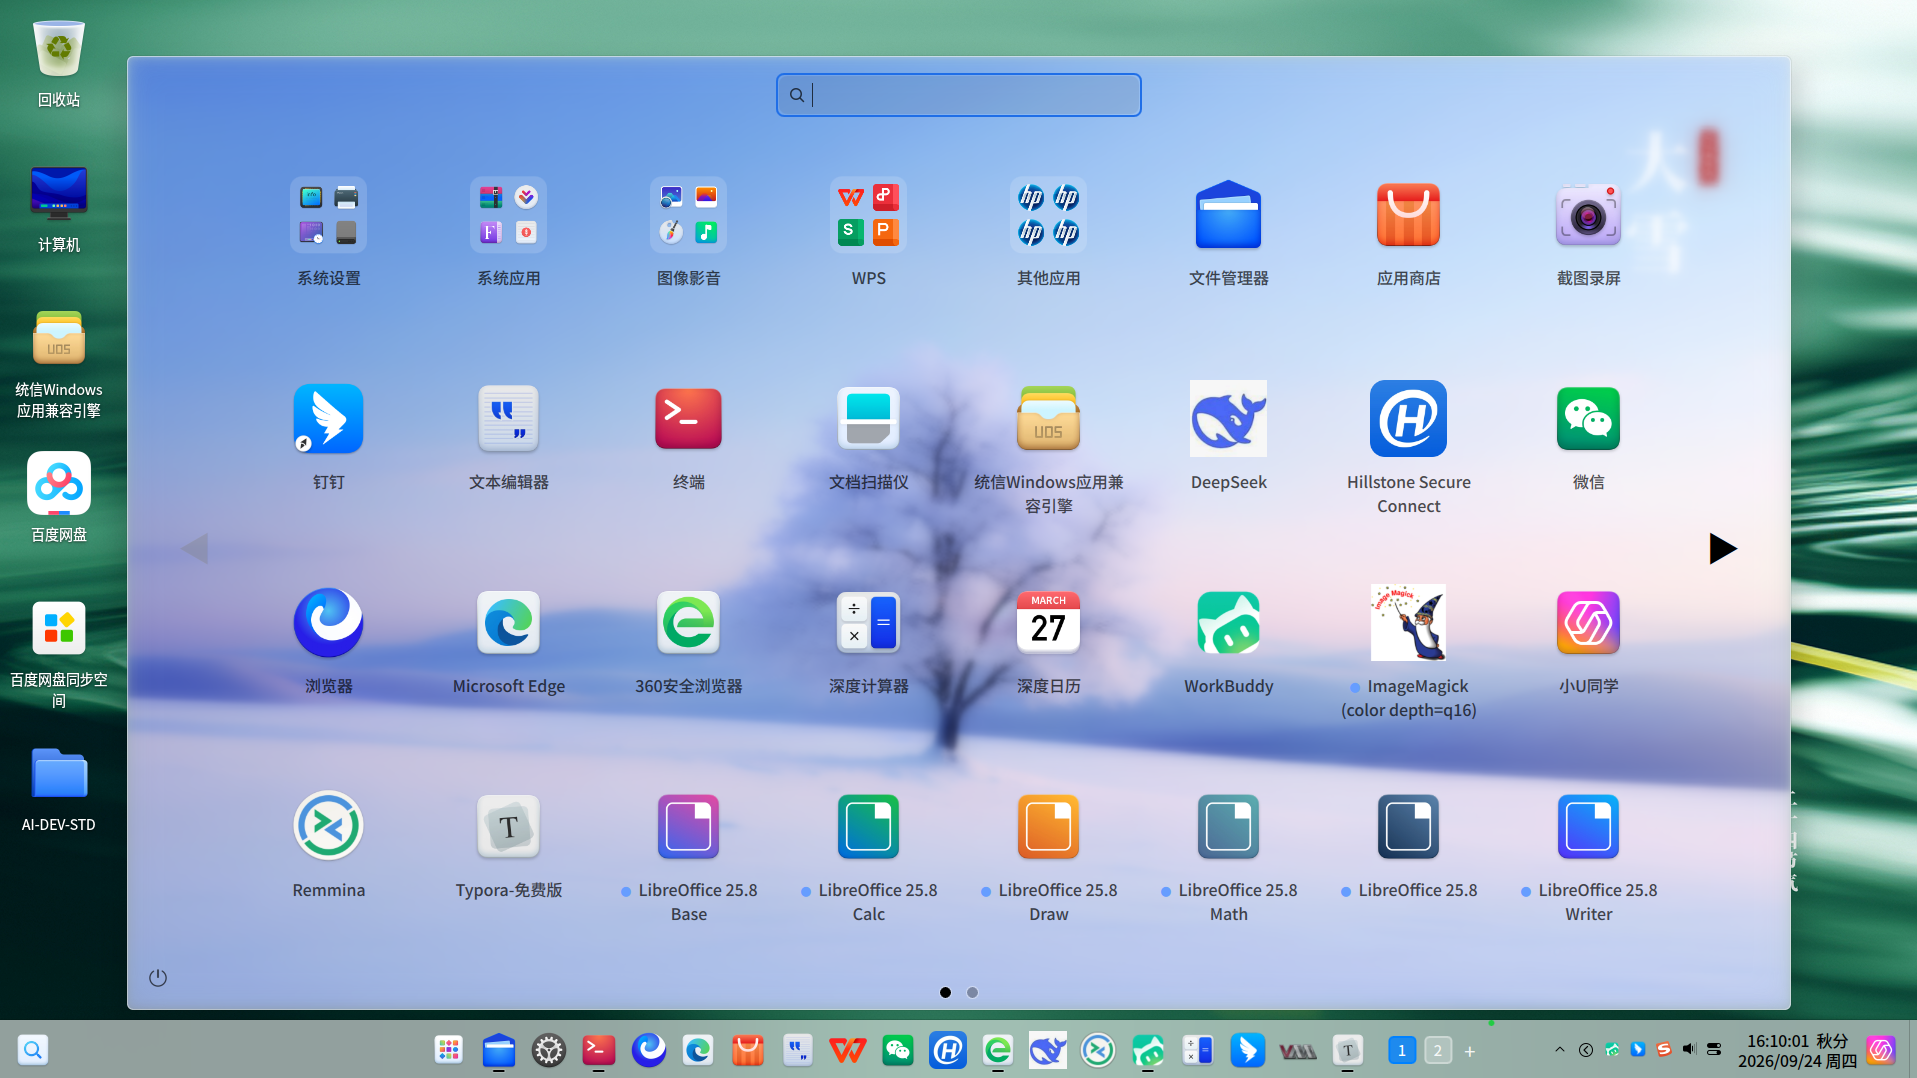
Task: Focus the launcher search field
Action: pos(958,95)
